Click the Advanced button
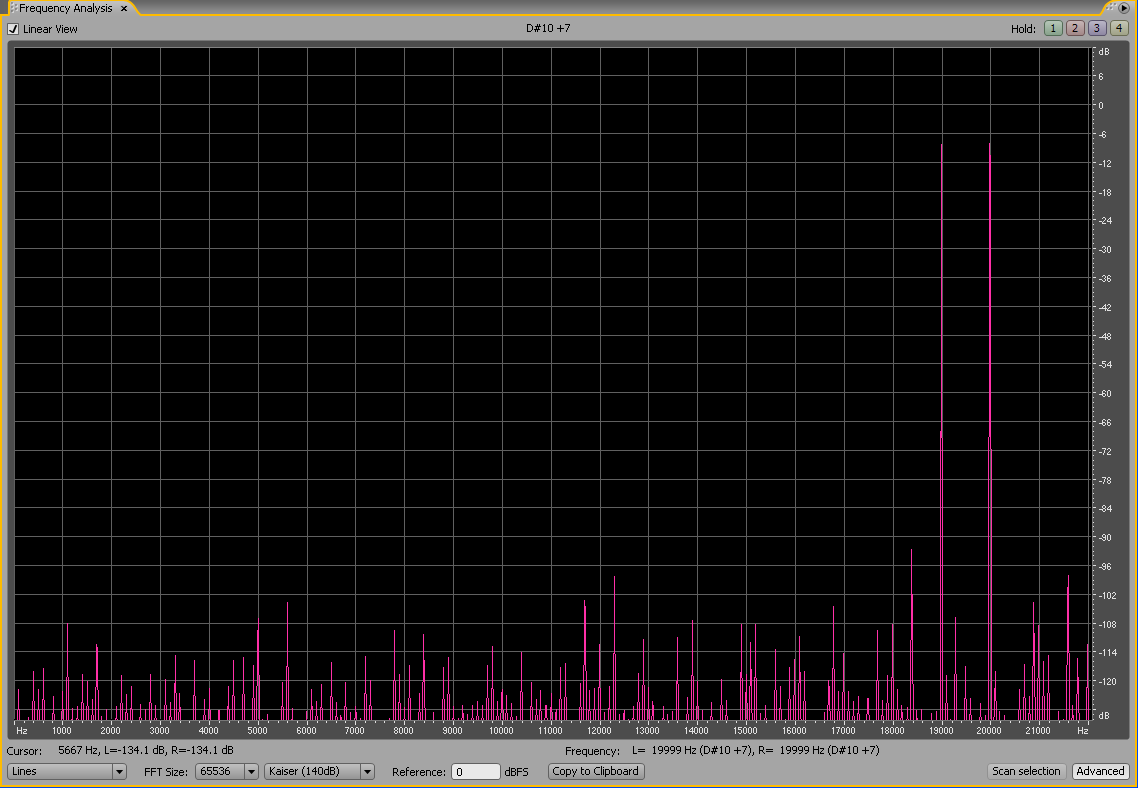 pos(1100,771)
